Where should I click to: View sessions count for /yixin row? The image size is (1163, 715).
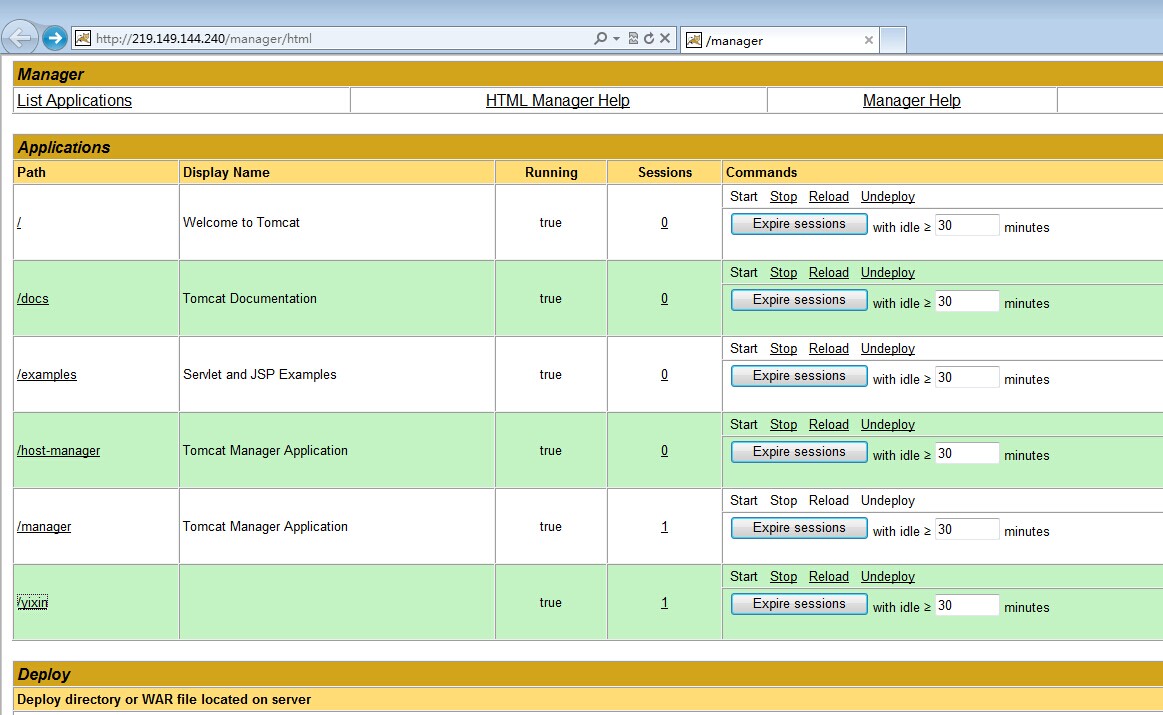coord(665,602)
